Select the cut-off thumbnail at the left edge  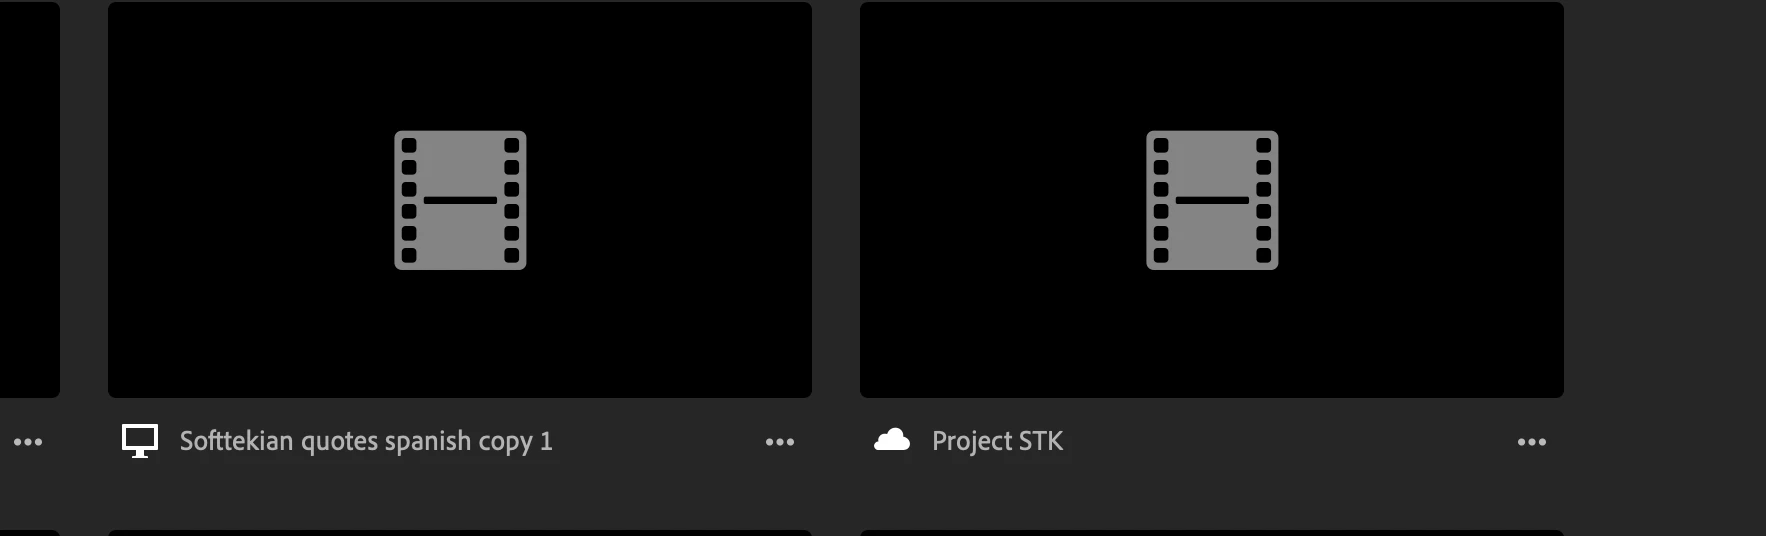pyautogui.click(x=30, y=200)
